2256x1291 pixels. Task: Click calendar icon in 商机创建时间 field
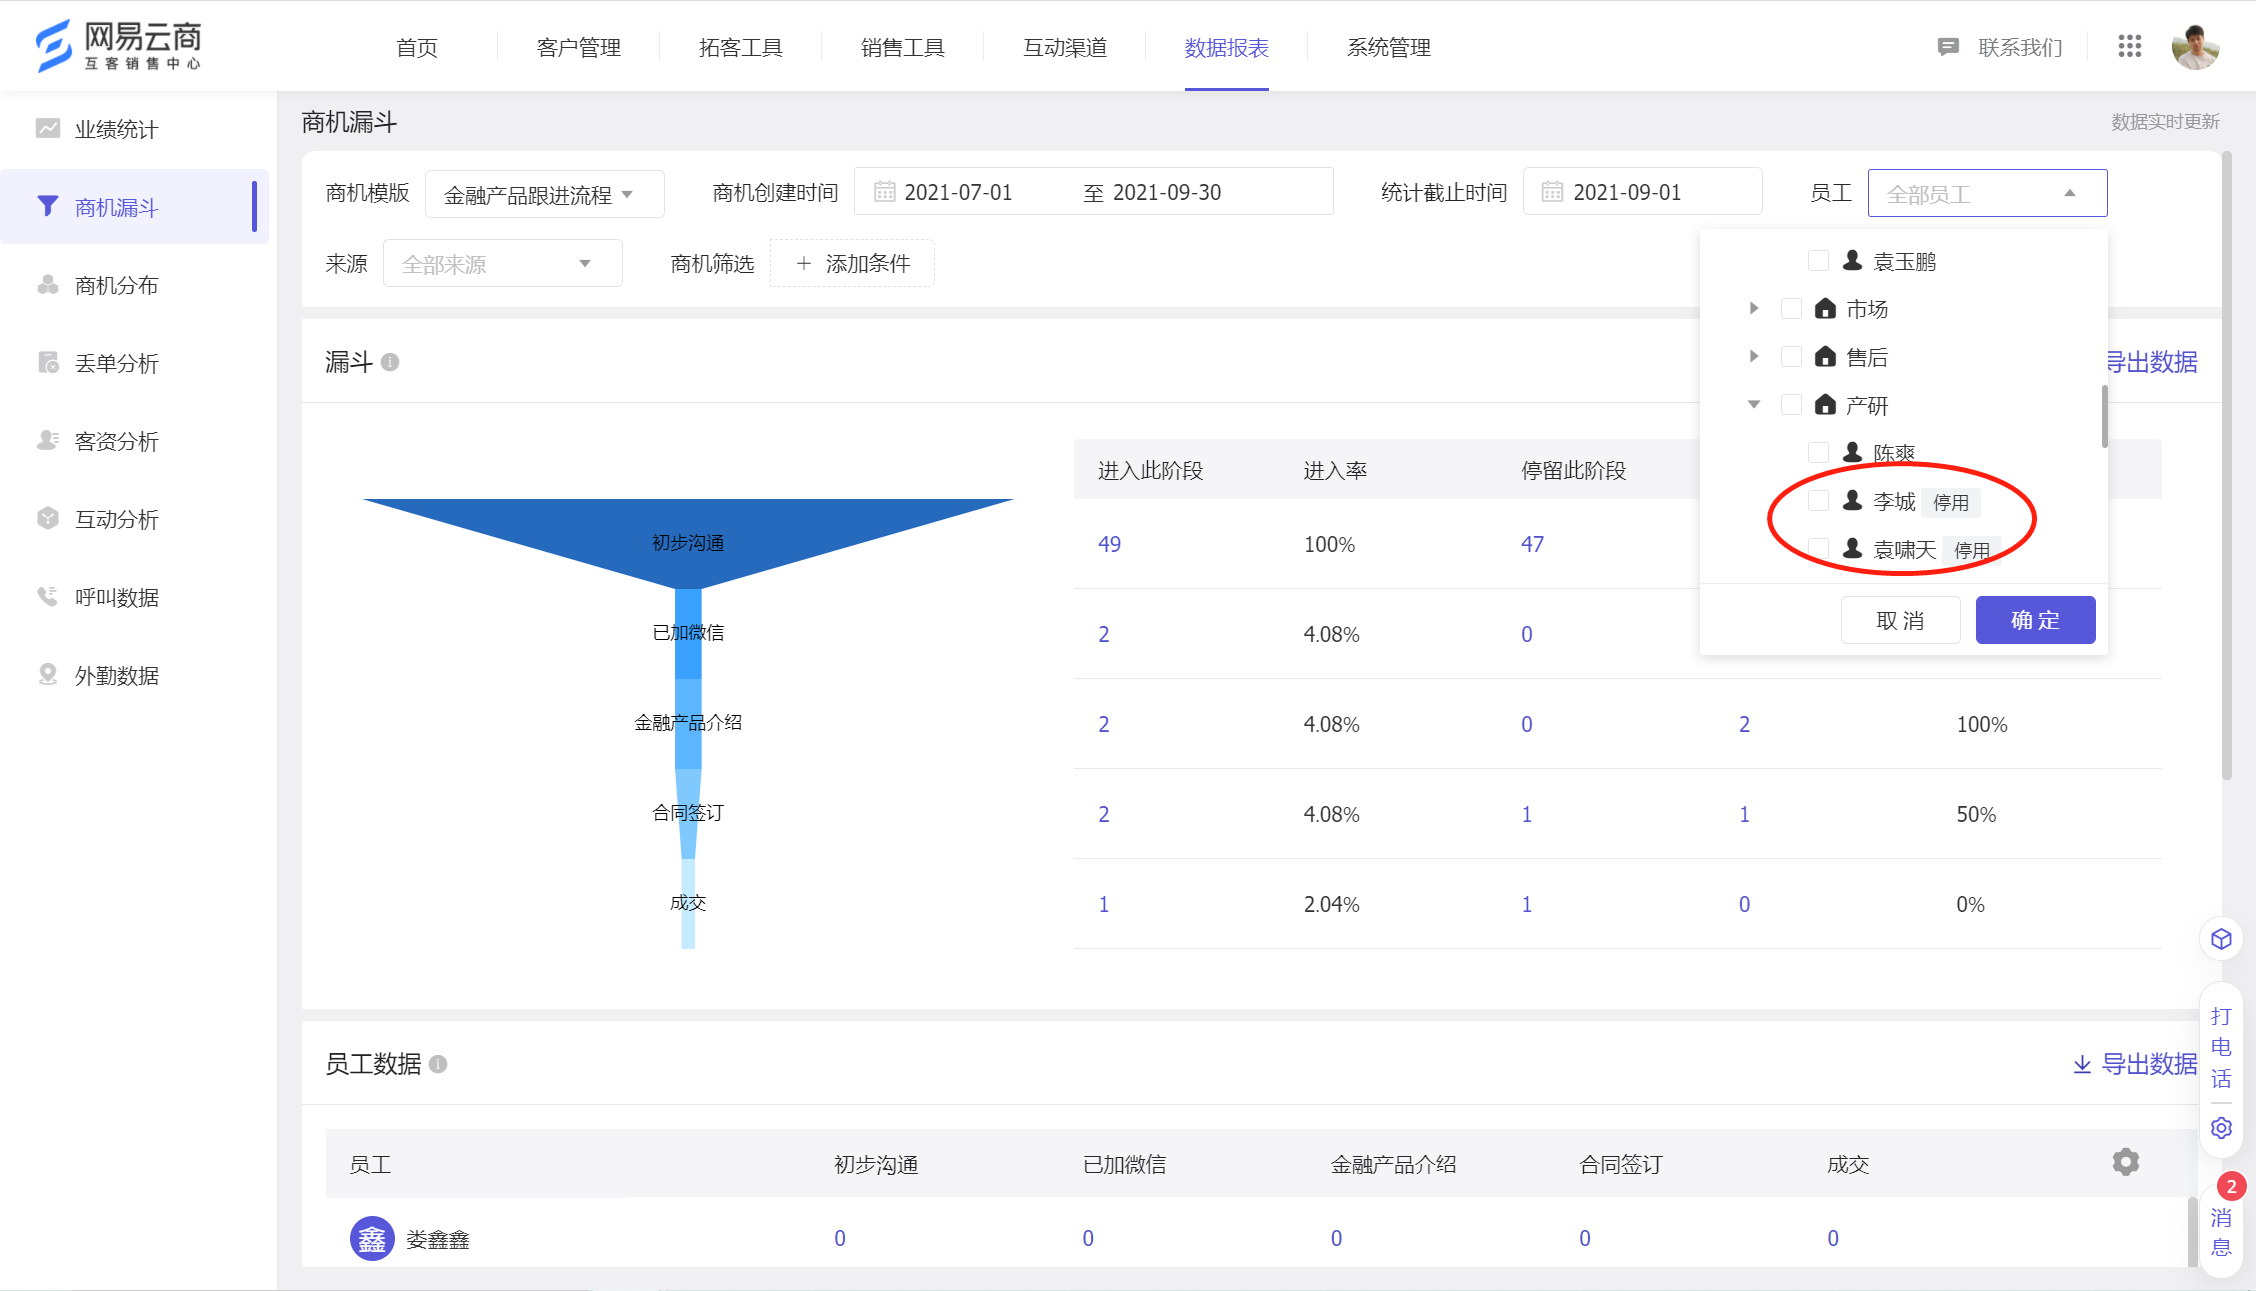point(884,191)
